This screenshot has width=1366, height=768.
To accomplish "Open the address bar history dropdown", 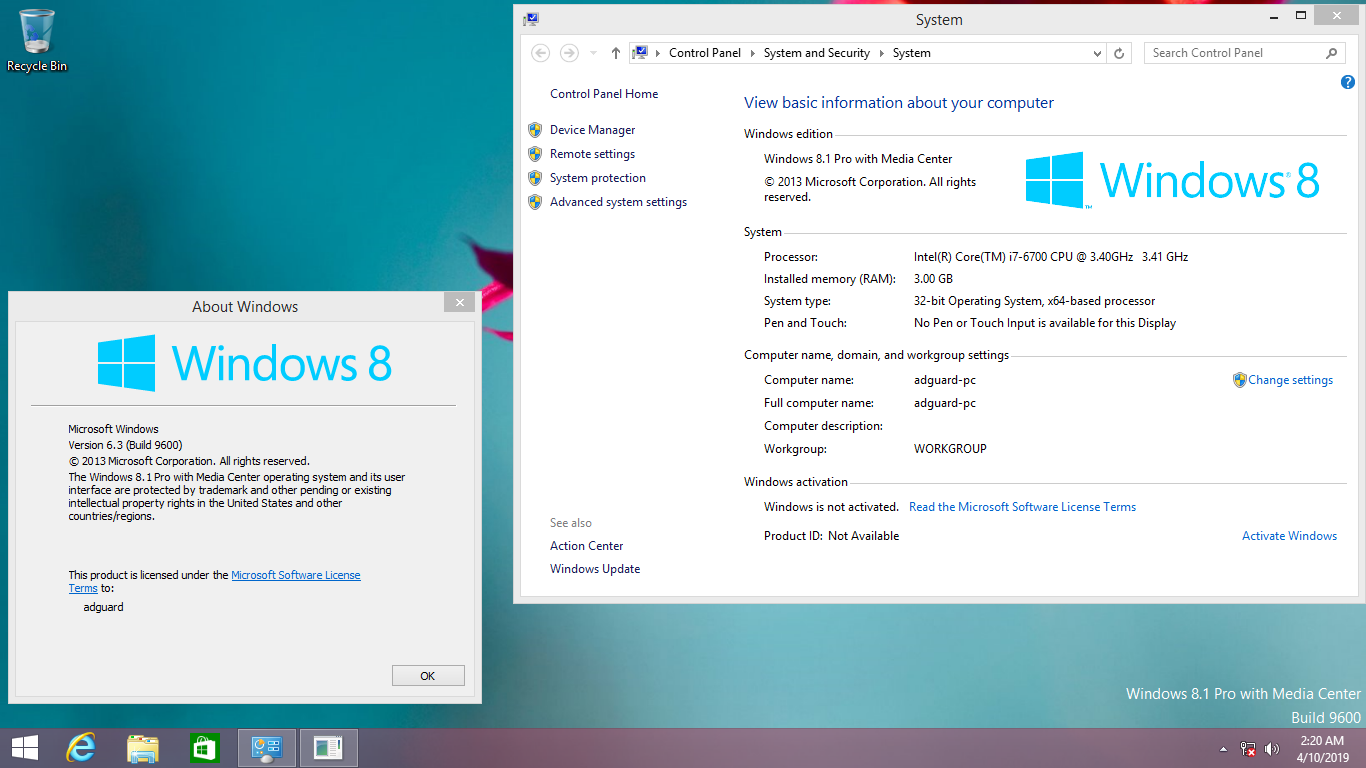I will (x=1097, y=53).
